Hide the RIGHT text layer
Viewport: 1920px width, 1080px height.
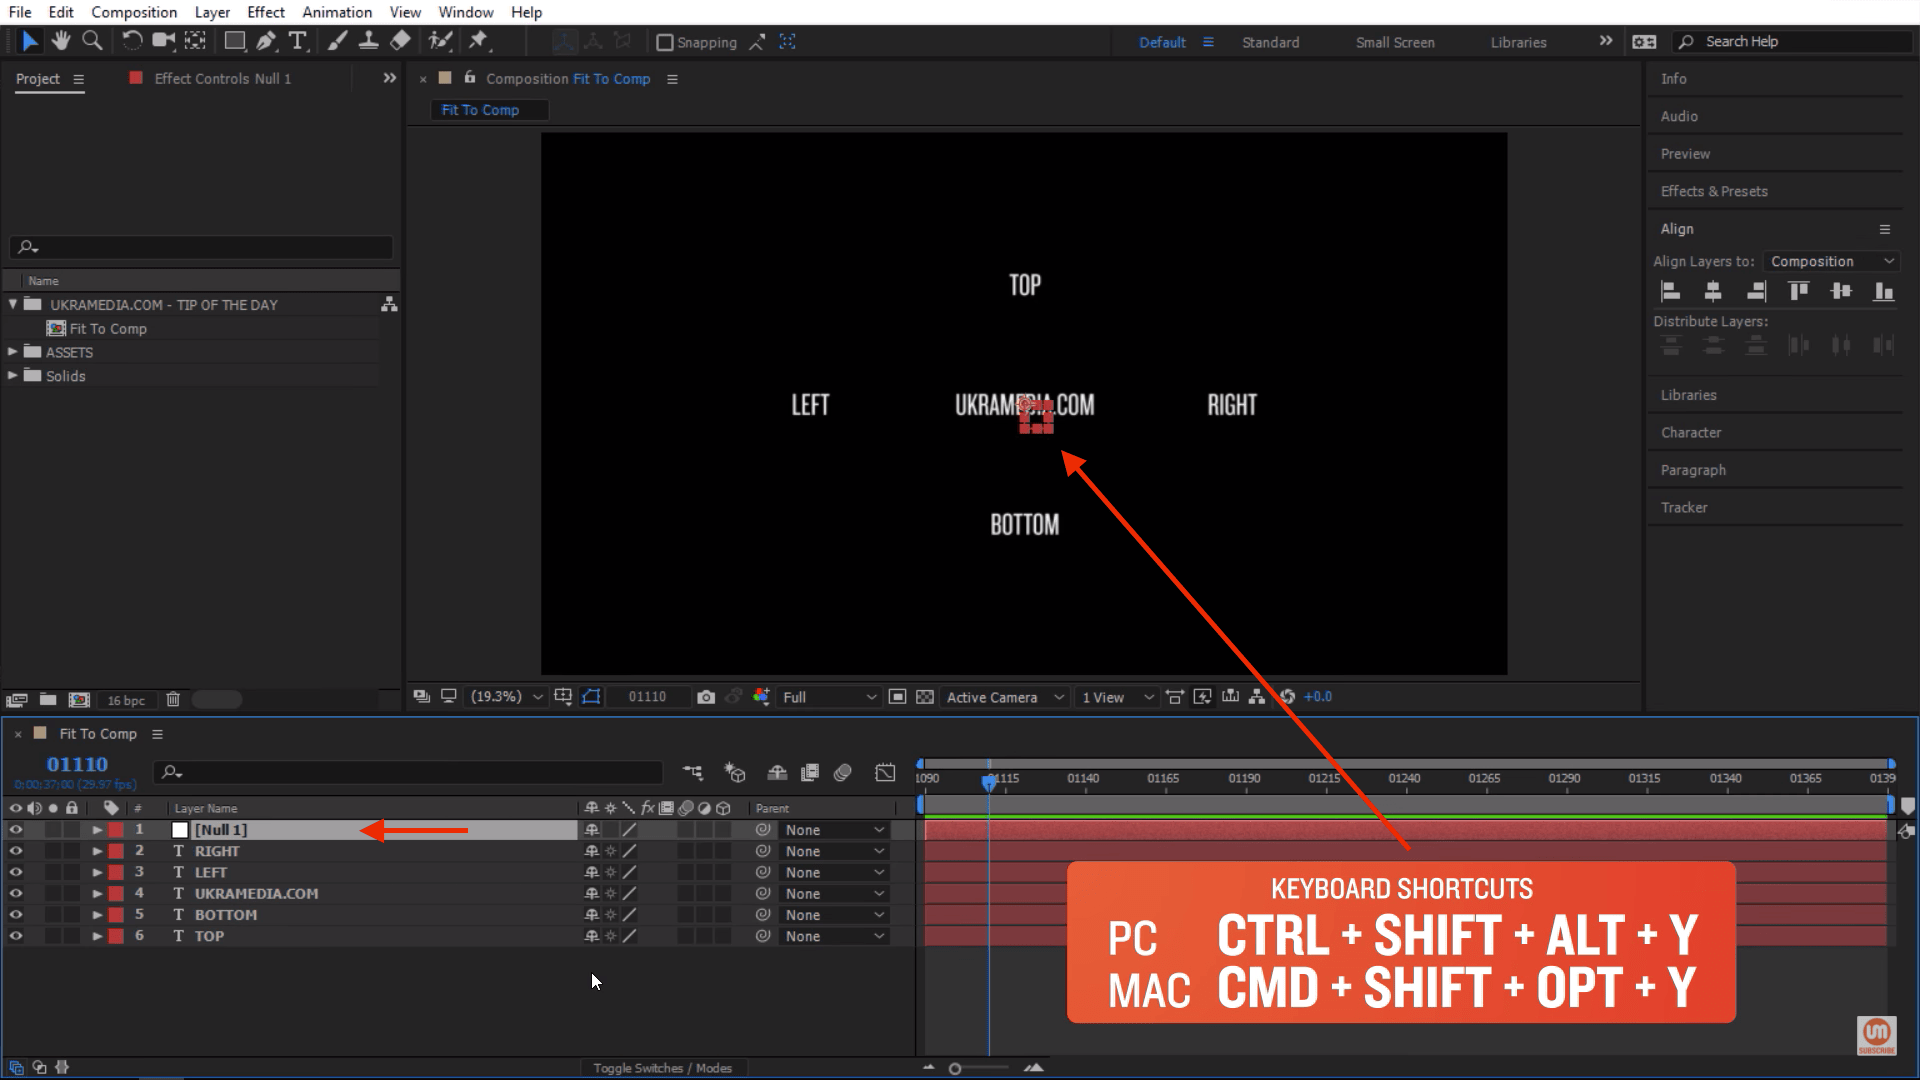click(16, 851)
